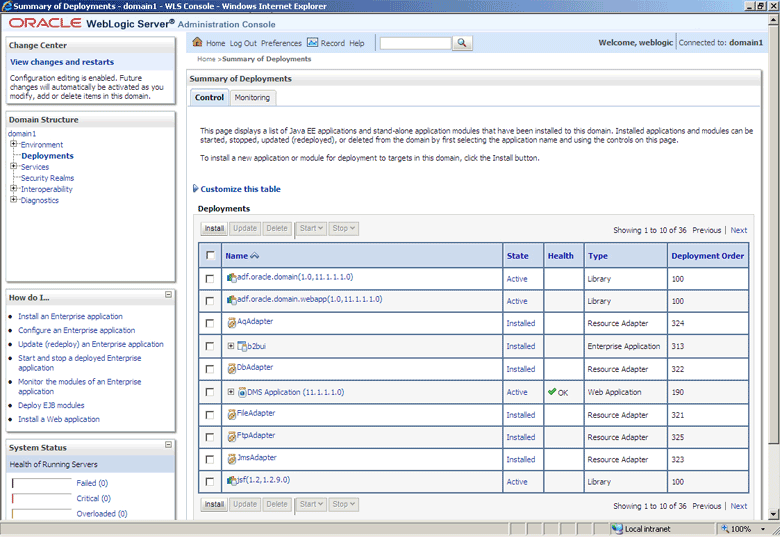The height and width of the screenshot is (537, 780).
Task: Check the box for adf.oracle.domain.webapp
Action: tap(210, 301)
